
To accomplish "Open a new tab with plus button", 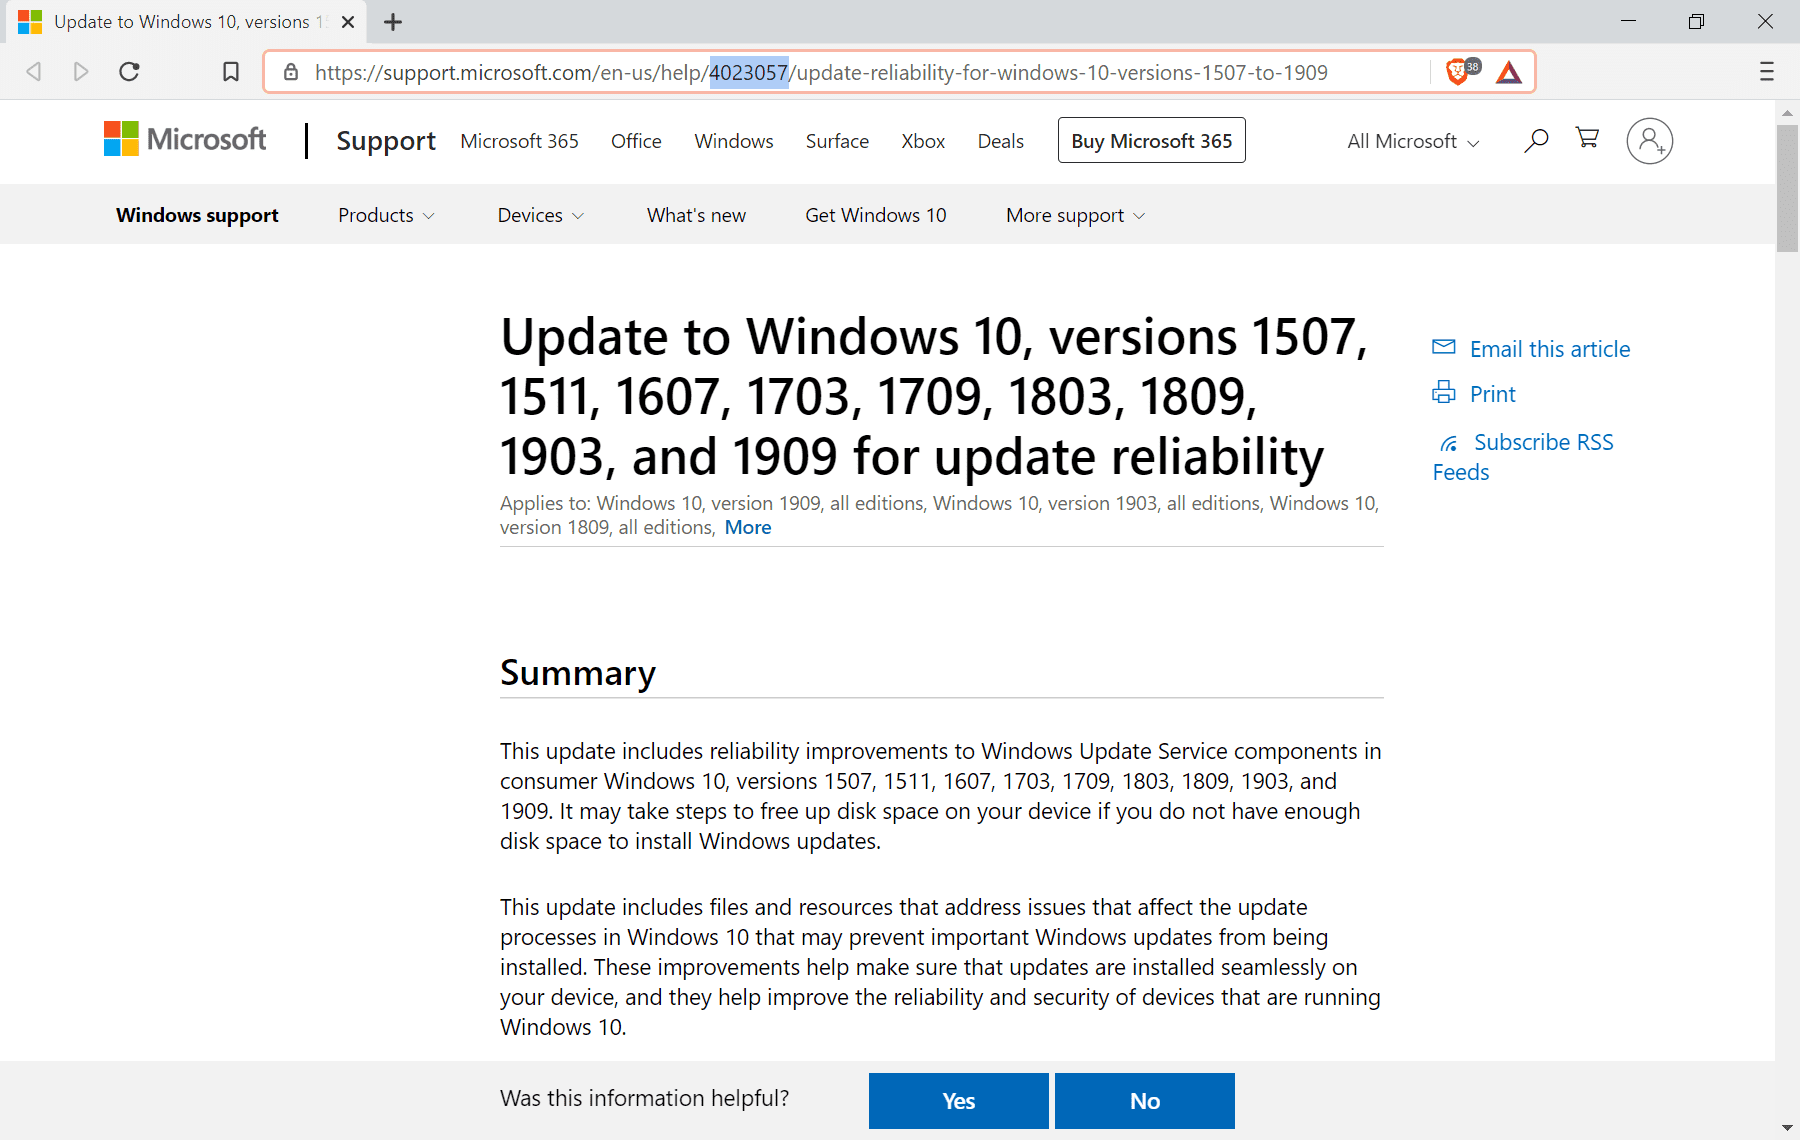I will point(393,22).
